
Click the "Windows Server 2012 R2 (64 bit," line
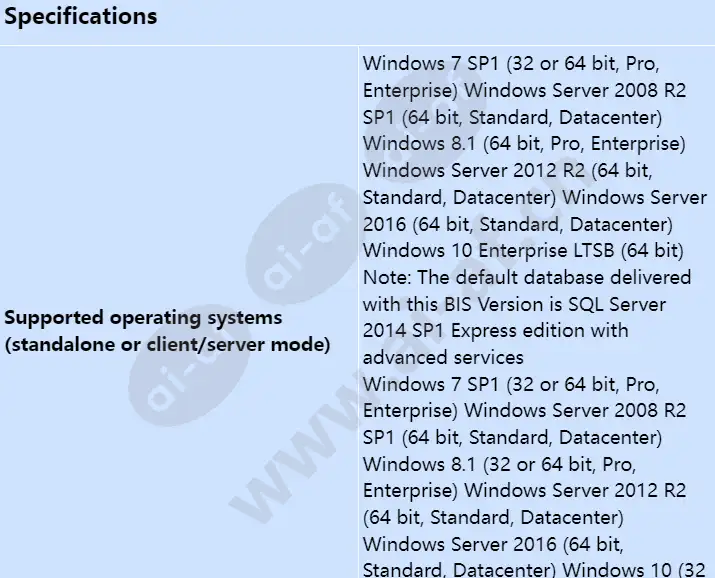point(506,170)
